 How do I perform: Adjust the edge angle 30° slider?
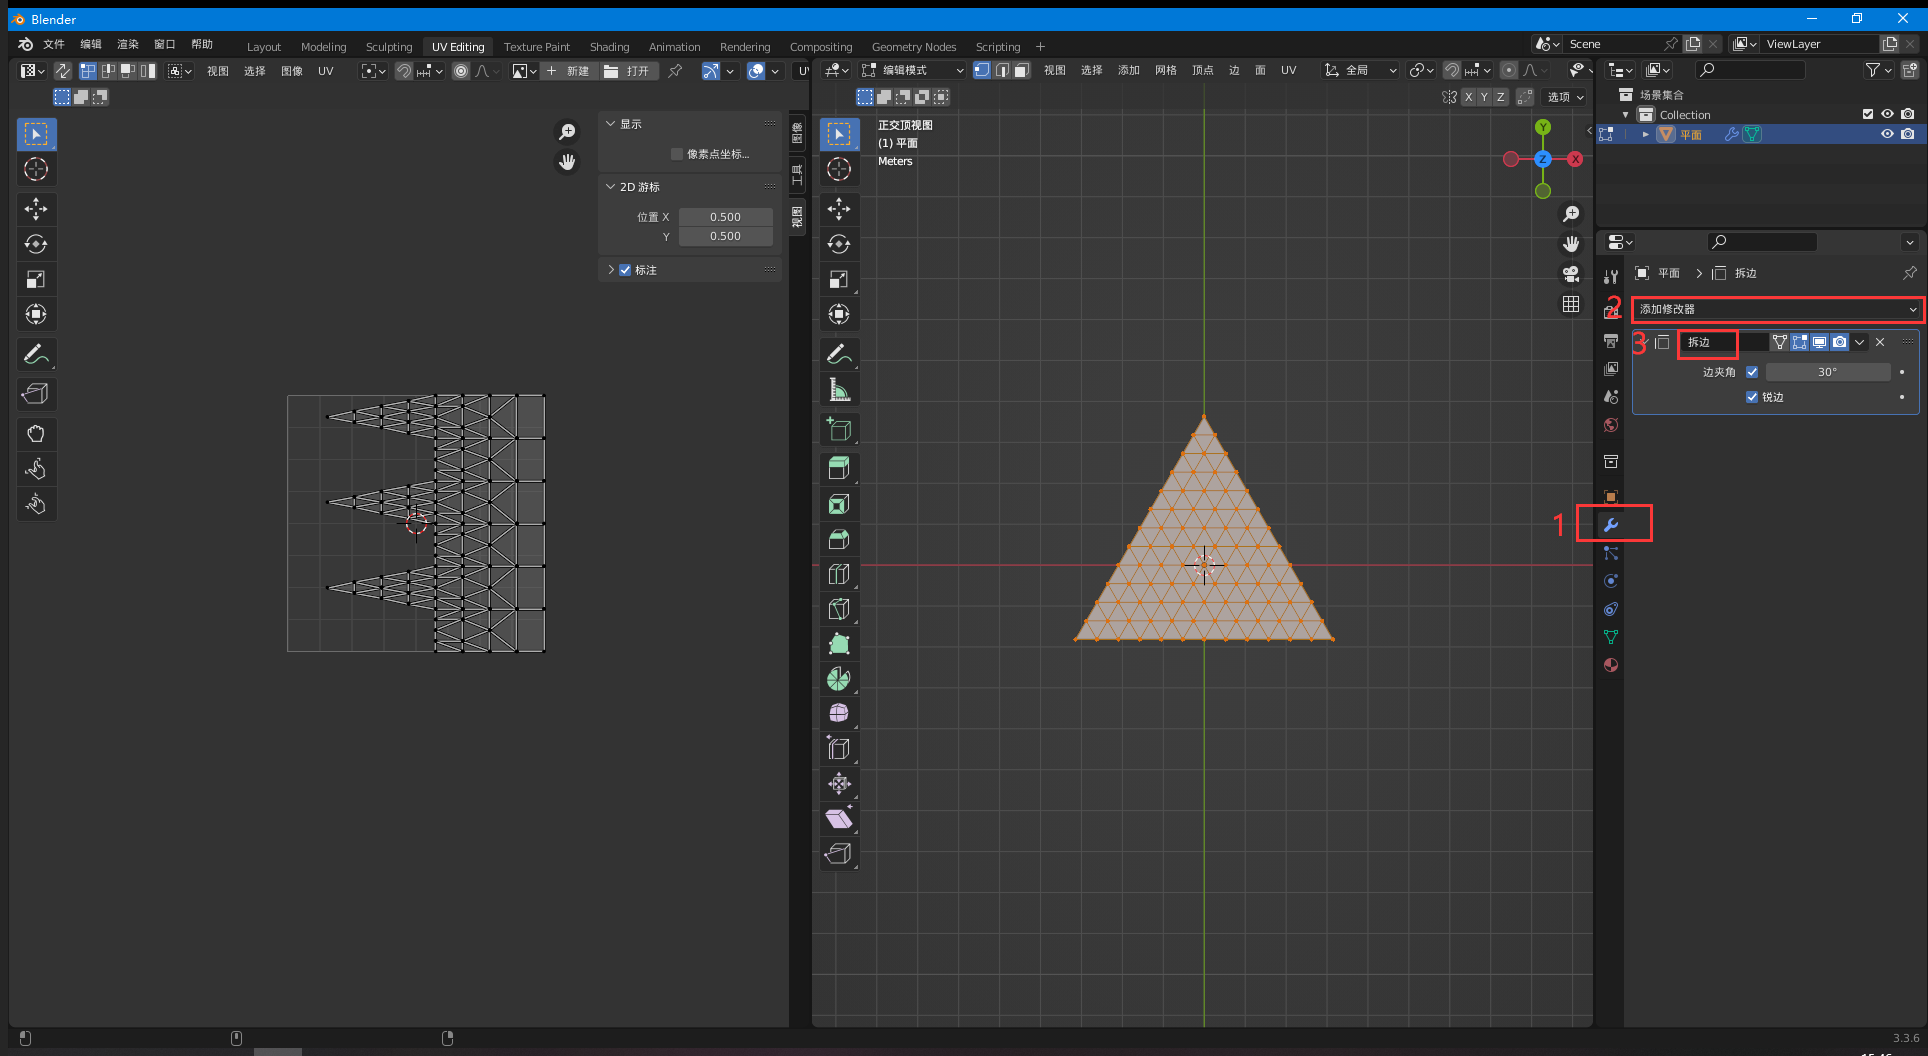click(x=1828, y=372)
